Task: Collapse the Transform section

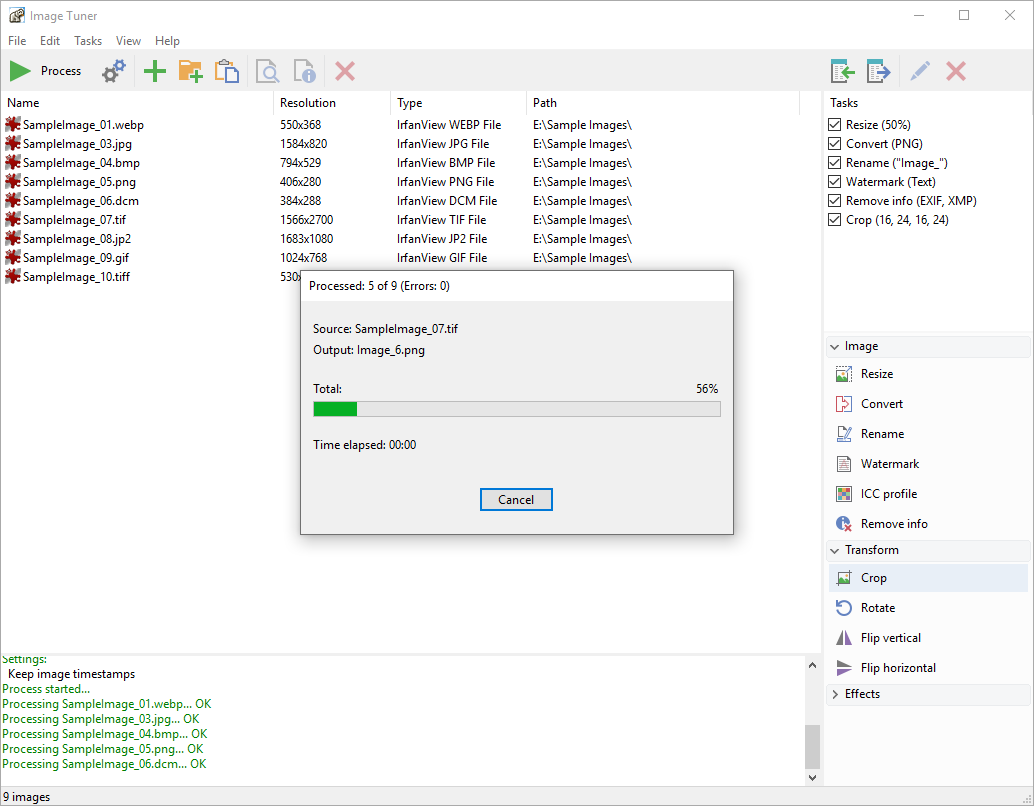Action: [x=836, y=549]
